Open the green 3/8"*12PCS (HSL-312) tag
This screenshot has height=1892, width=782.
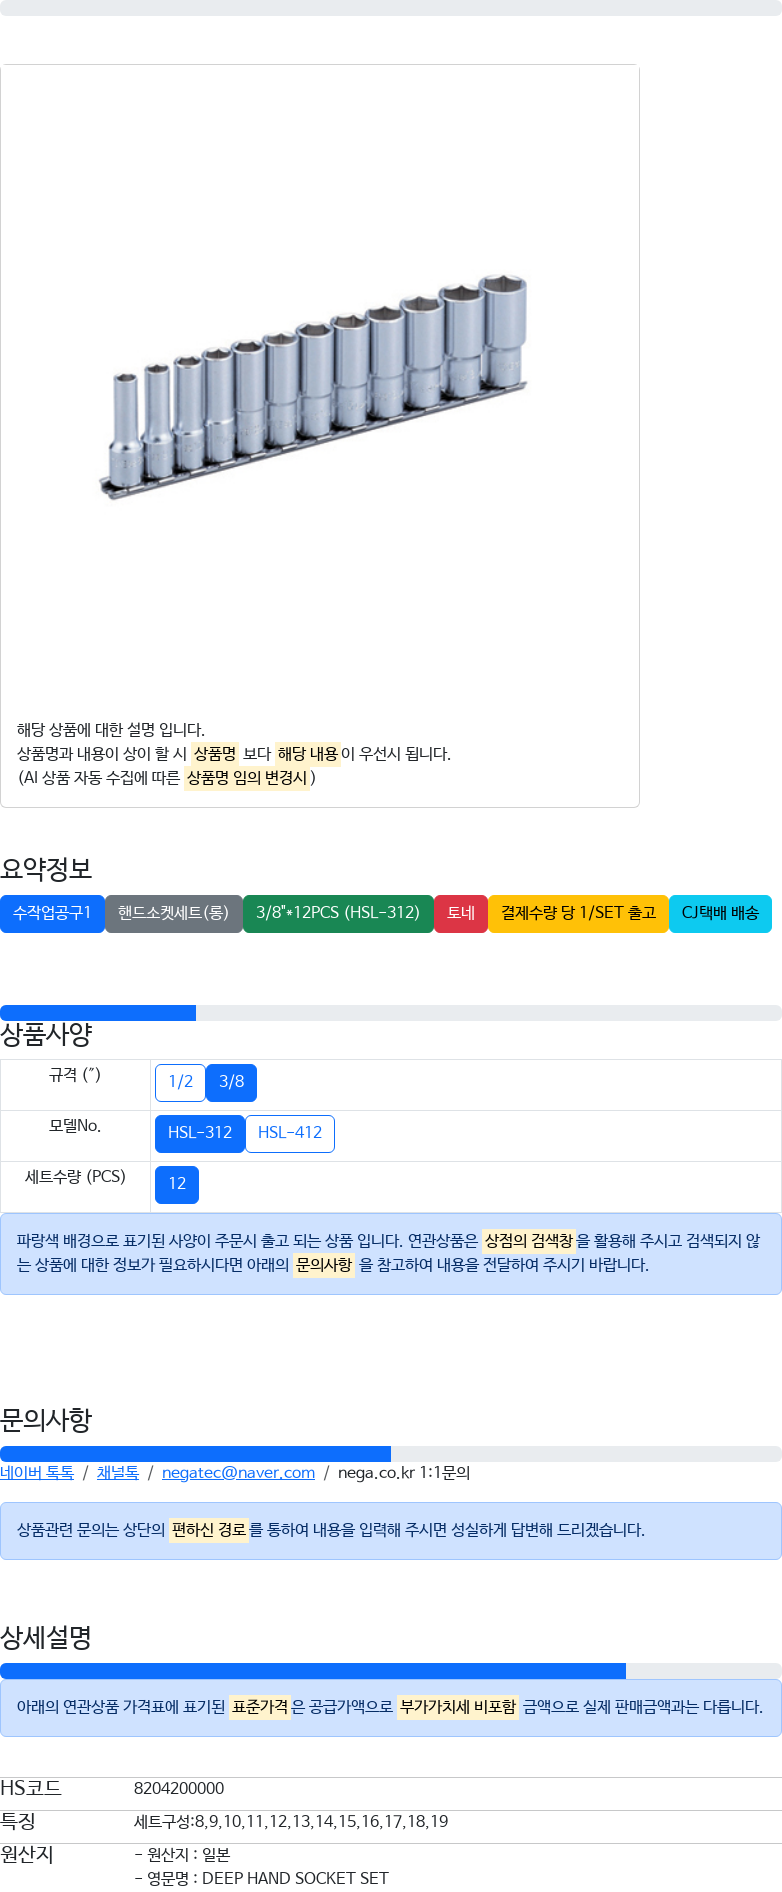(338, 913)
